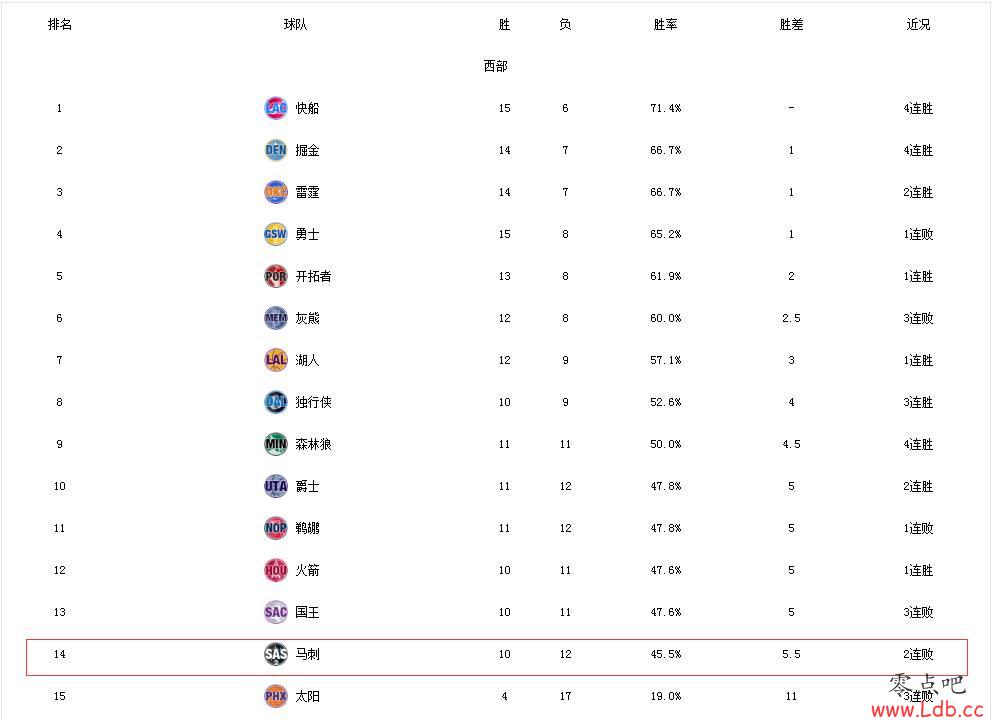Click the LAC Clippers team logo
The height and width of the screenshot is (720, 993).
click(275, 108)
